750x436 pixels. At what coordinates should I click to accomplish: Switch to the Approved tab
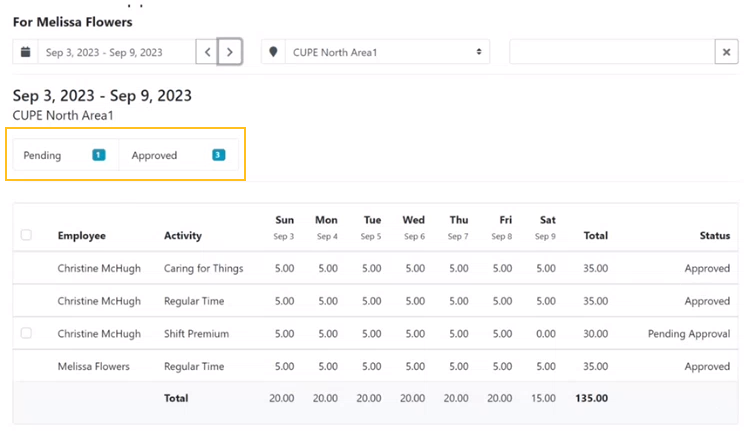[154, 155]
